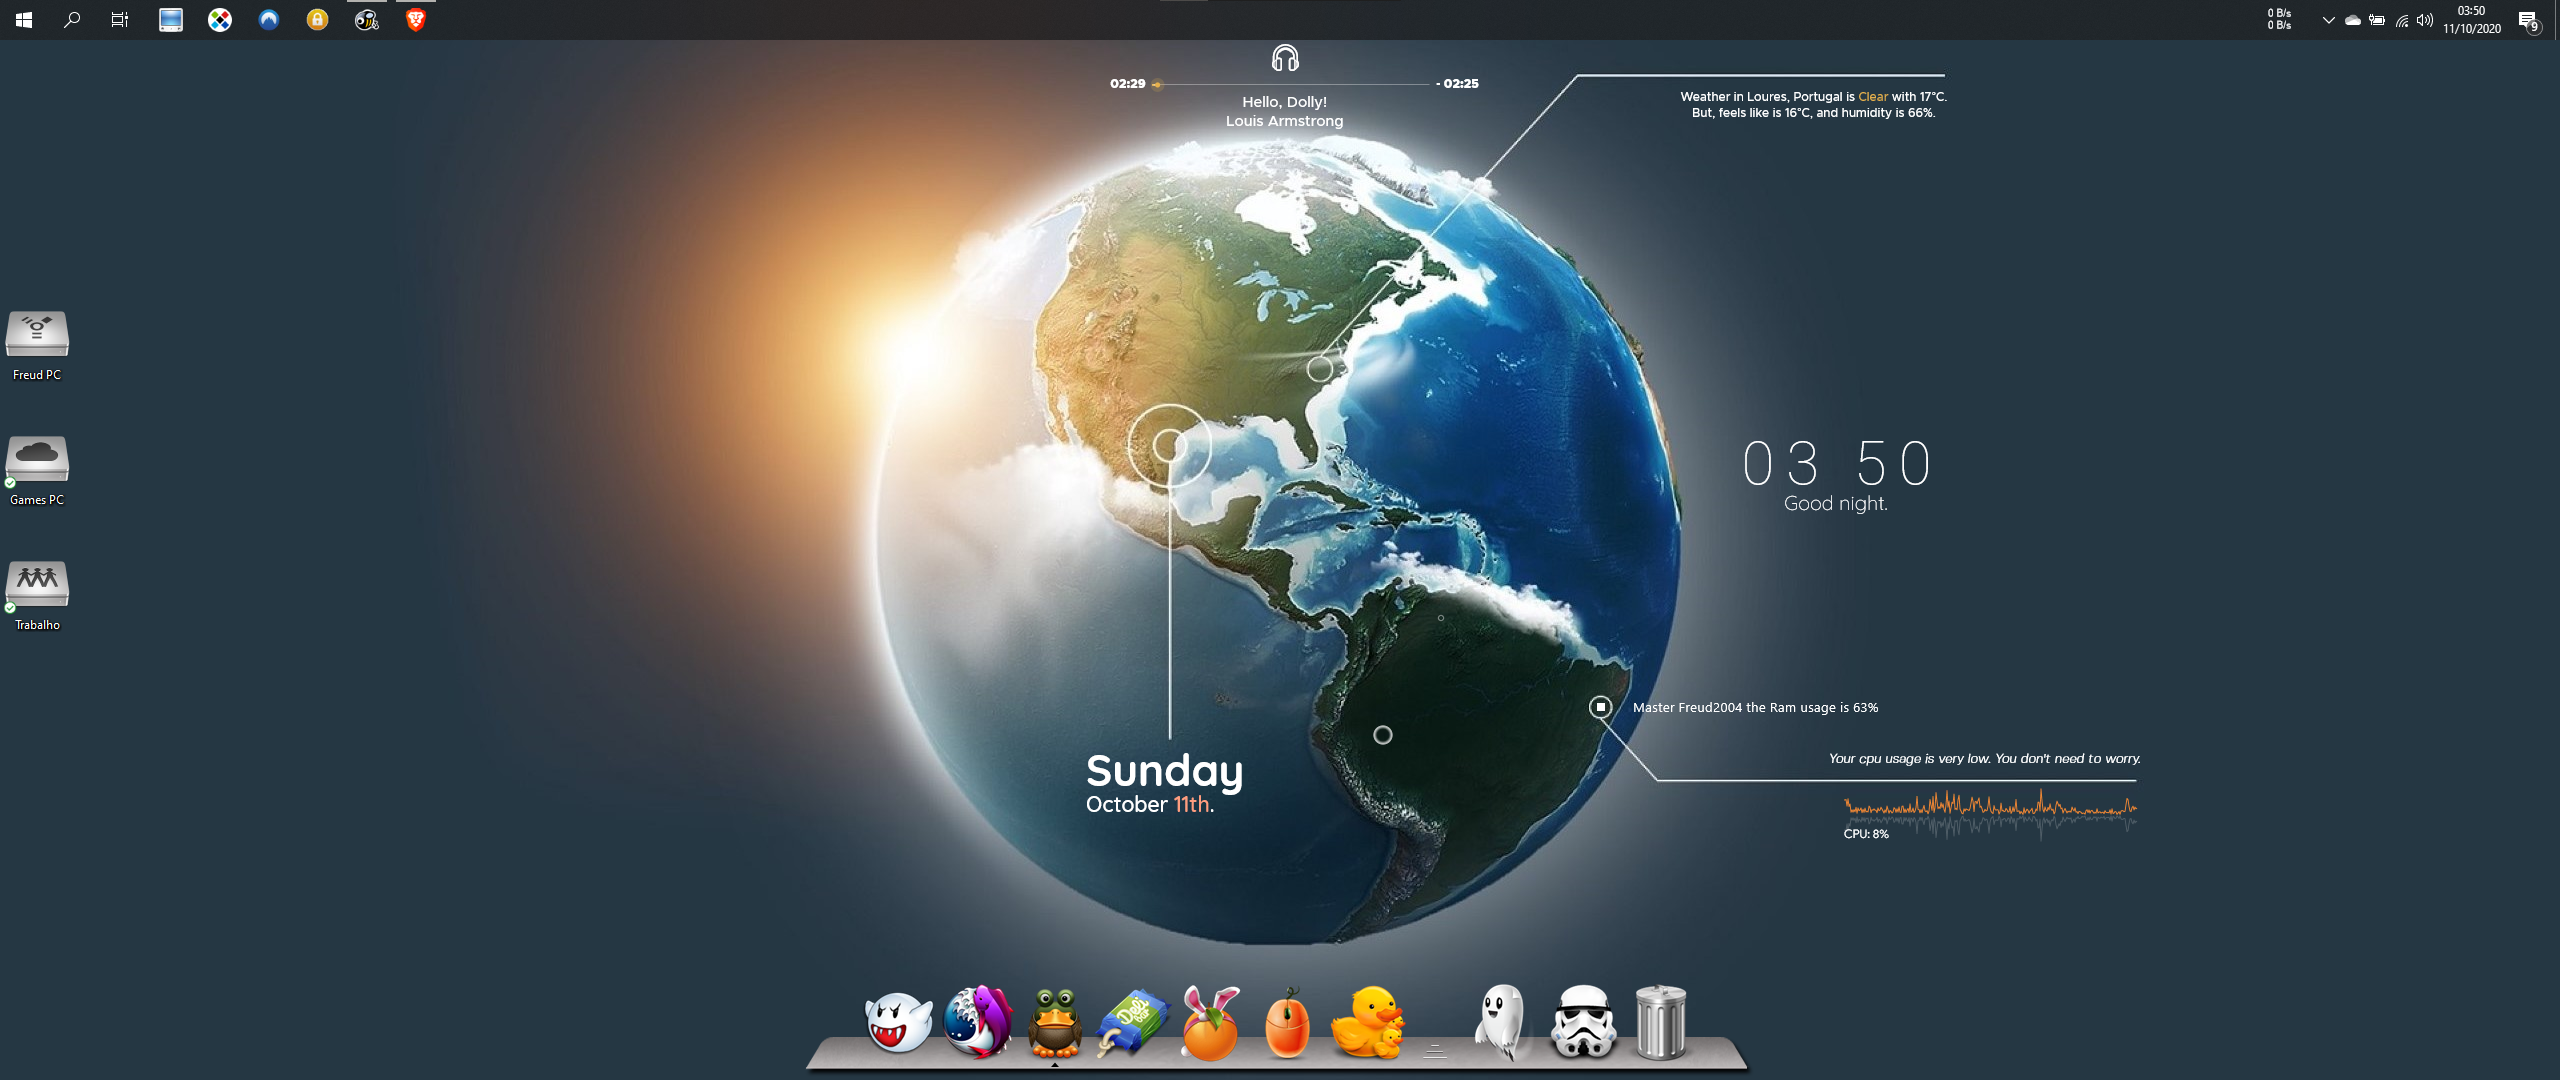Image resolution: width=2560 pixels, height=1080 pixels.
Task: Click the volume speaker tray icon
Action: click(x=2425, y=20)
